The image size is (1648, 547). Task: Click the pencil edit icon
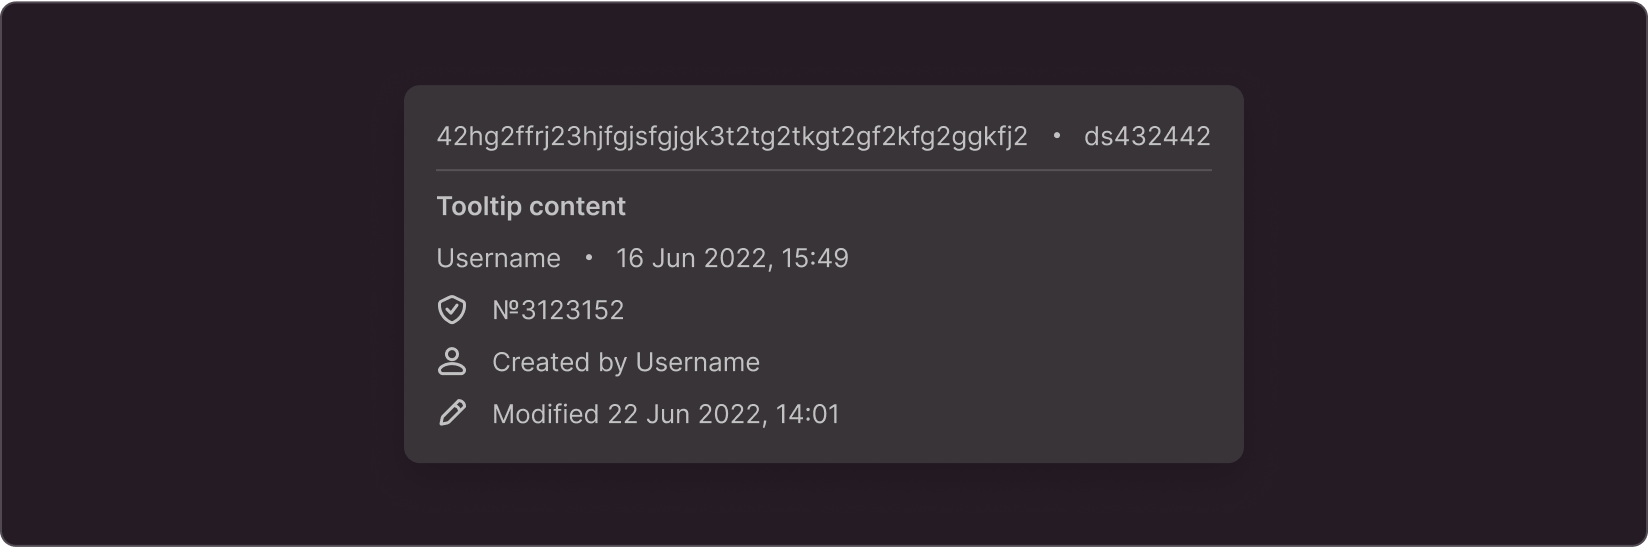pyautogui.click(x=452, y=414)
